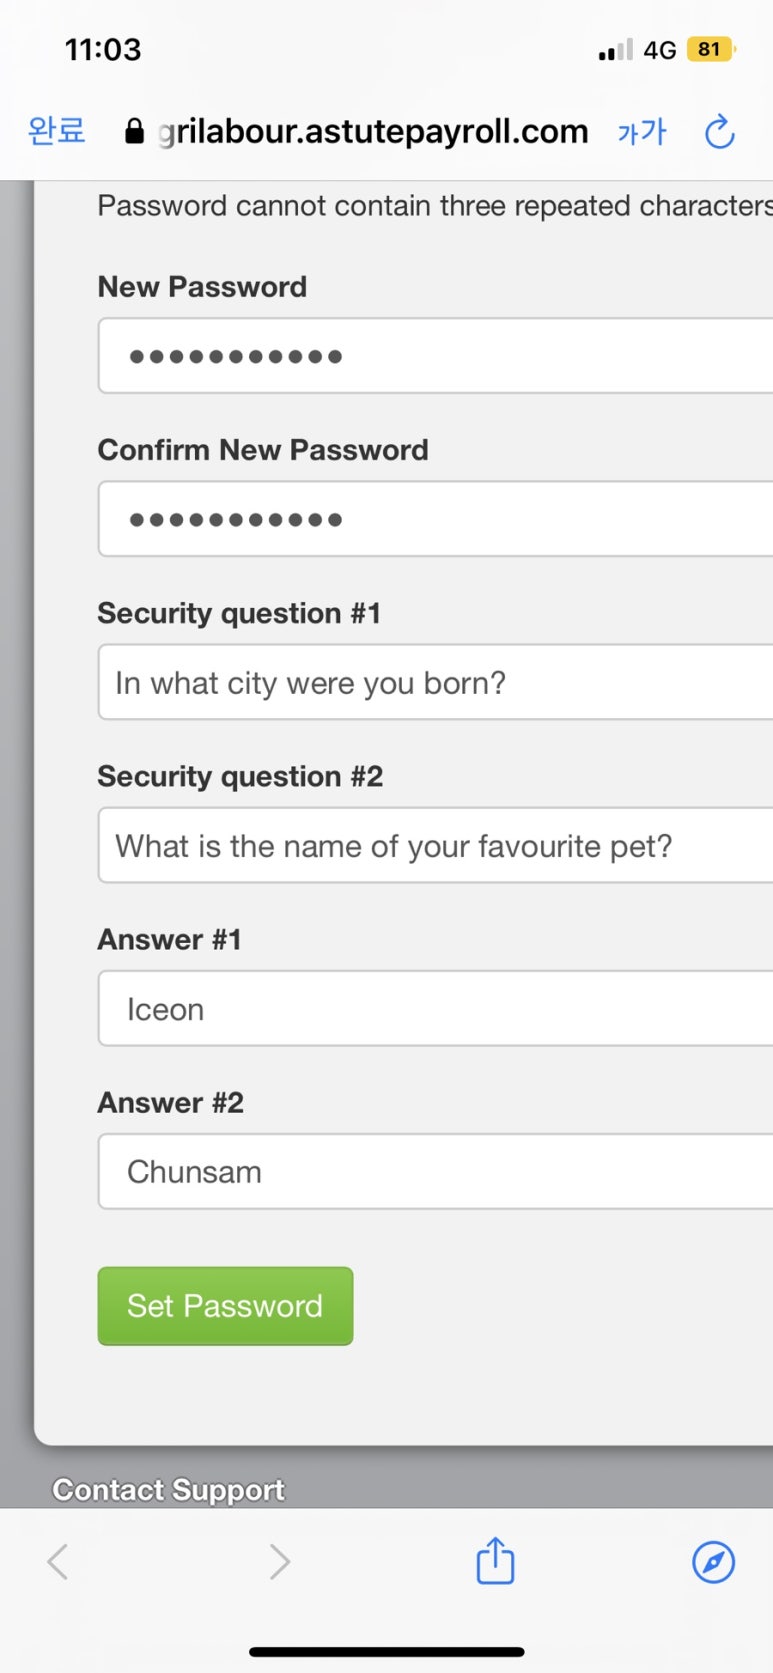The width and height of the screenshot is (773, 1673).
Task: Tap the battery indicator showing 81
Action: click(711, 49)
